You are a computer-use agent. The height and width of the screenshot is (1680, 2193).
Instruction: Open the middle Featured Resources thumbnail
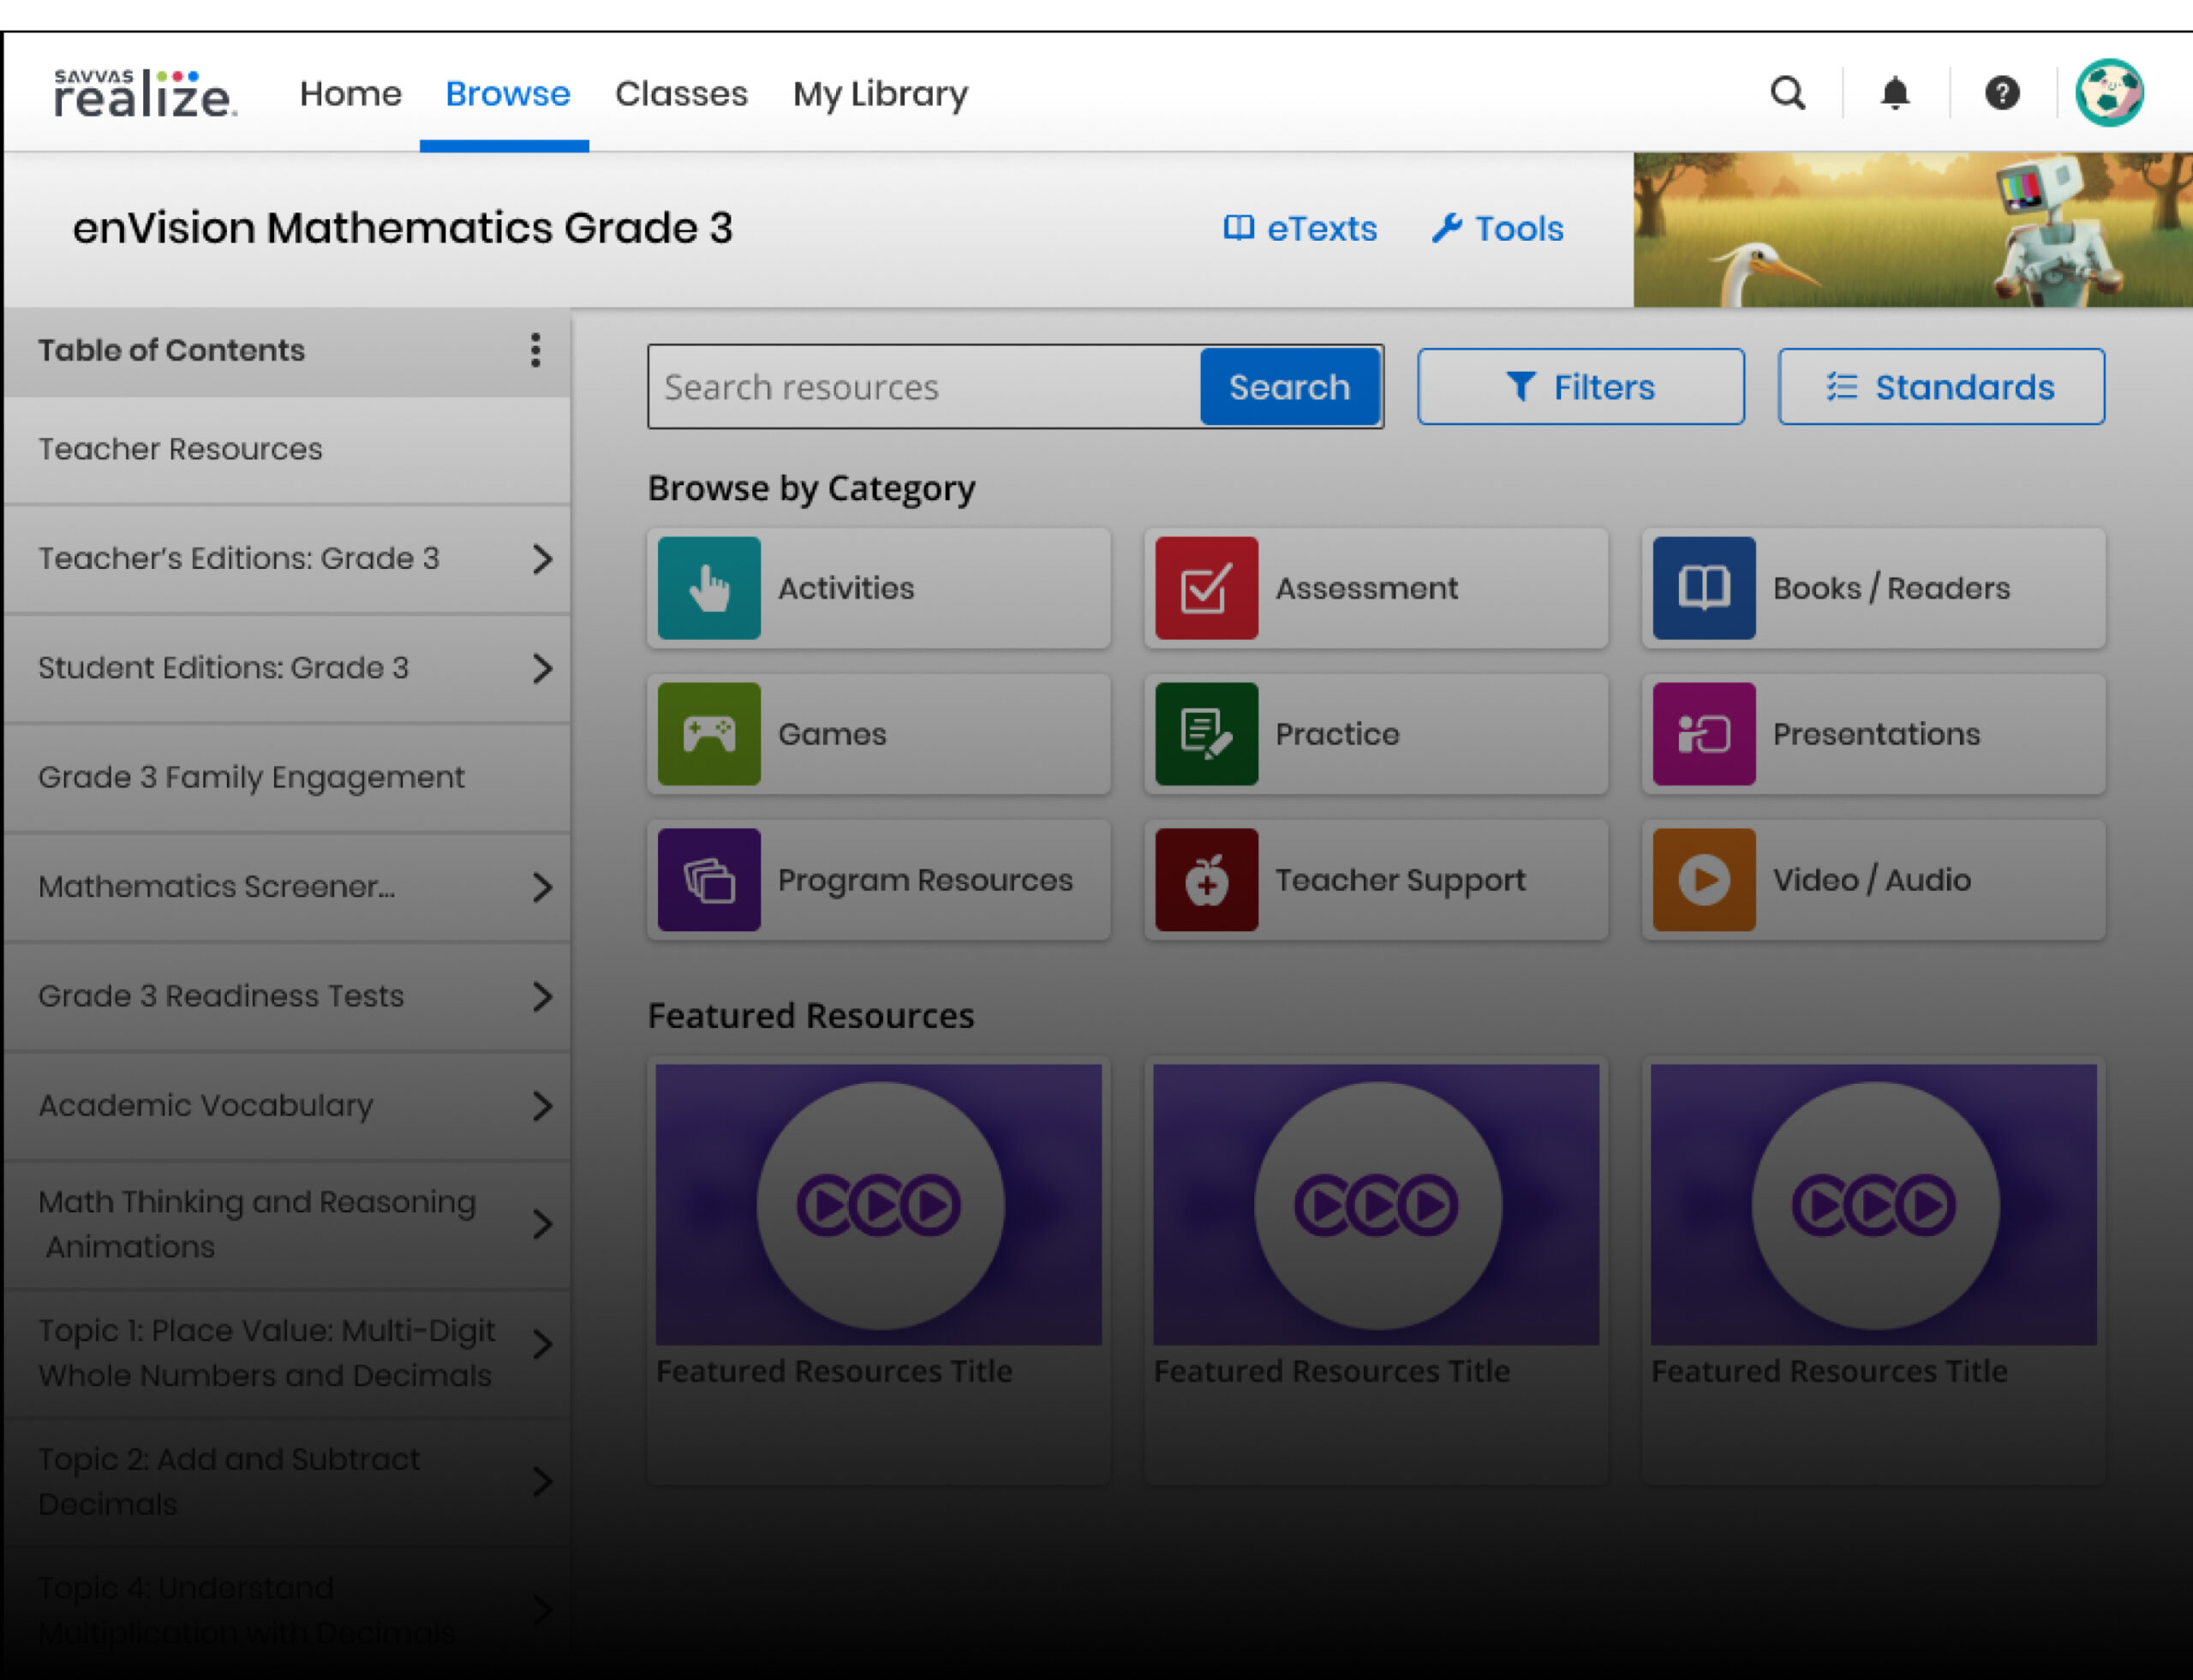pyautogui.click(x=1376, y=1204)
